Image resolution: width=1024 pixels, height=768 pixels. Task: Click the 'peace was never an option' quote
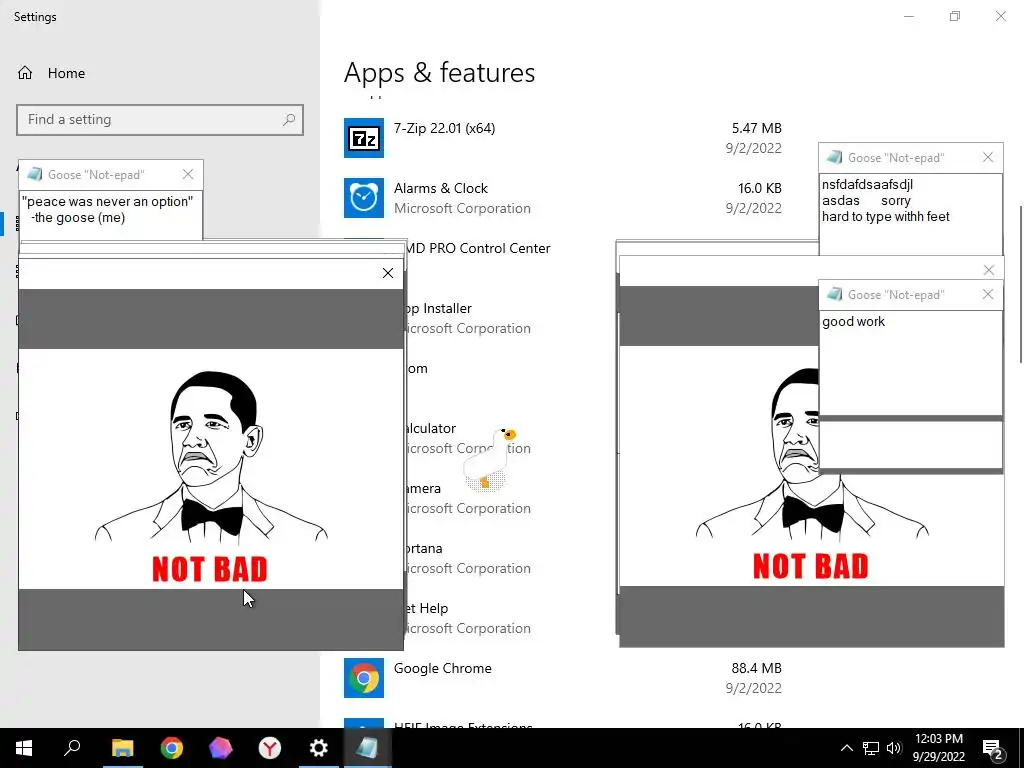click(x=108, y=201)
